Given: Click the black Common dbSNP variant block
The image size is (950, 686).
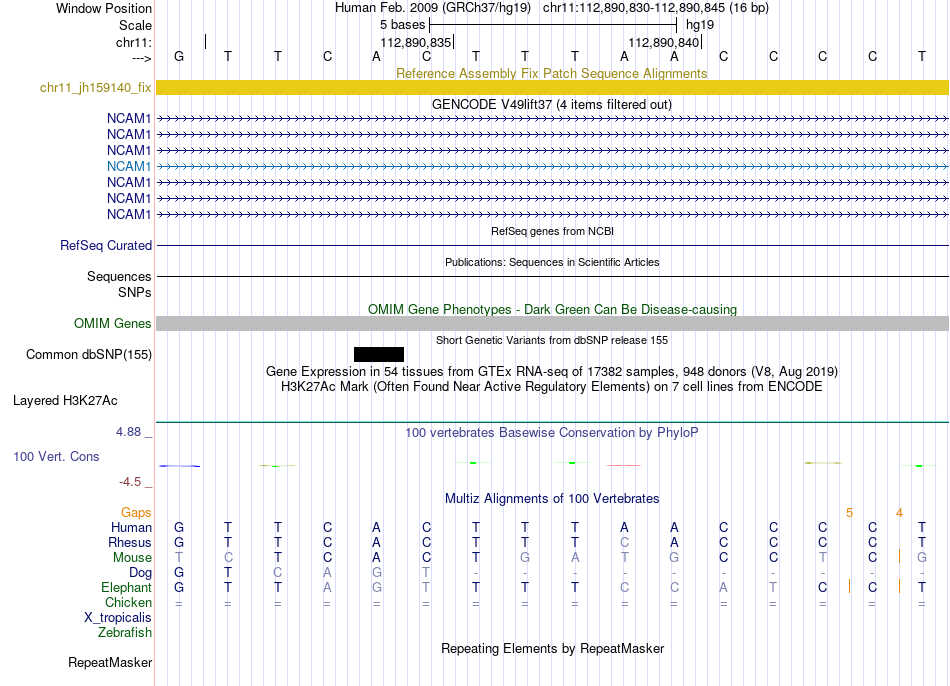Looking at the screenshot, I should [379, 355].
